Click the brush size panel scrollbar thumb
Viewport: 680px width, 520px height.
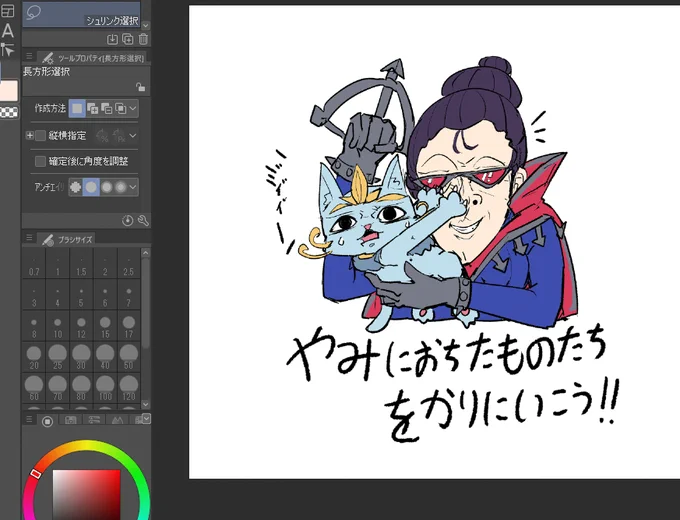[x=146, y=304]
